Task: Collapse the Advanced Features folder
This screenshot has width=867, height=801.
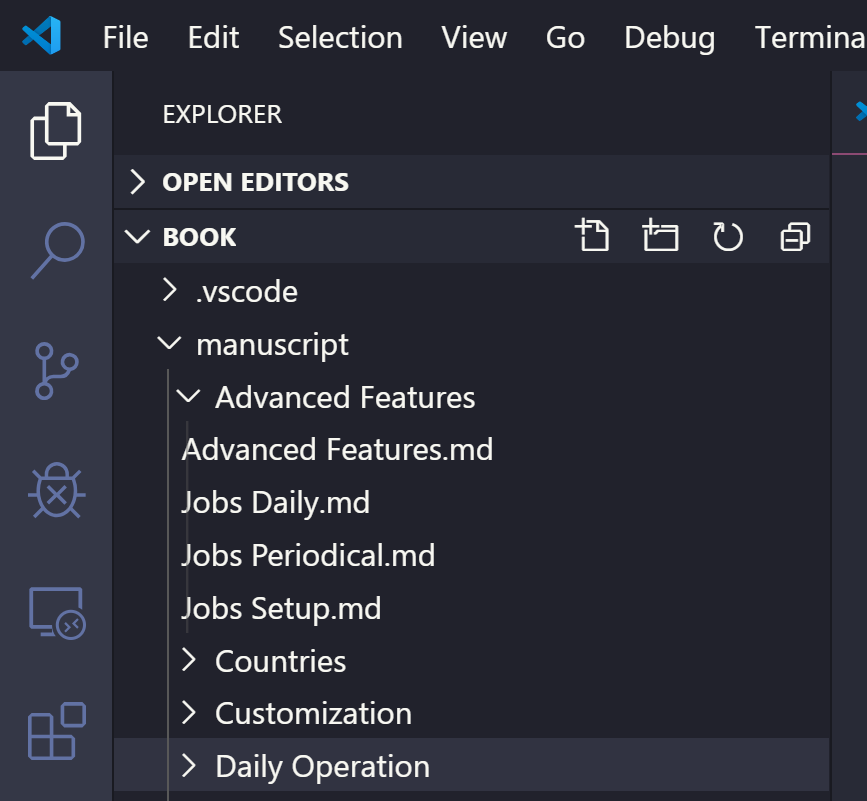Action: 471,397
